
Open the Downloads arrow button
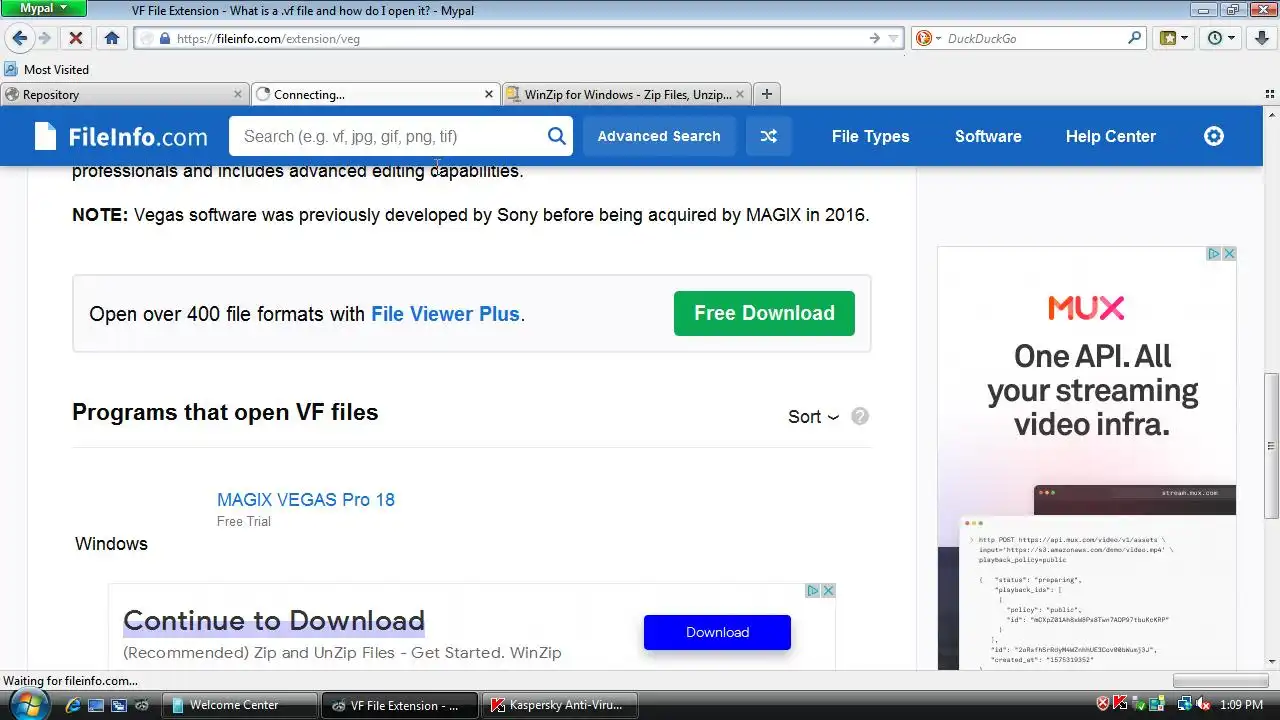(1262, 38)
